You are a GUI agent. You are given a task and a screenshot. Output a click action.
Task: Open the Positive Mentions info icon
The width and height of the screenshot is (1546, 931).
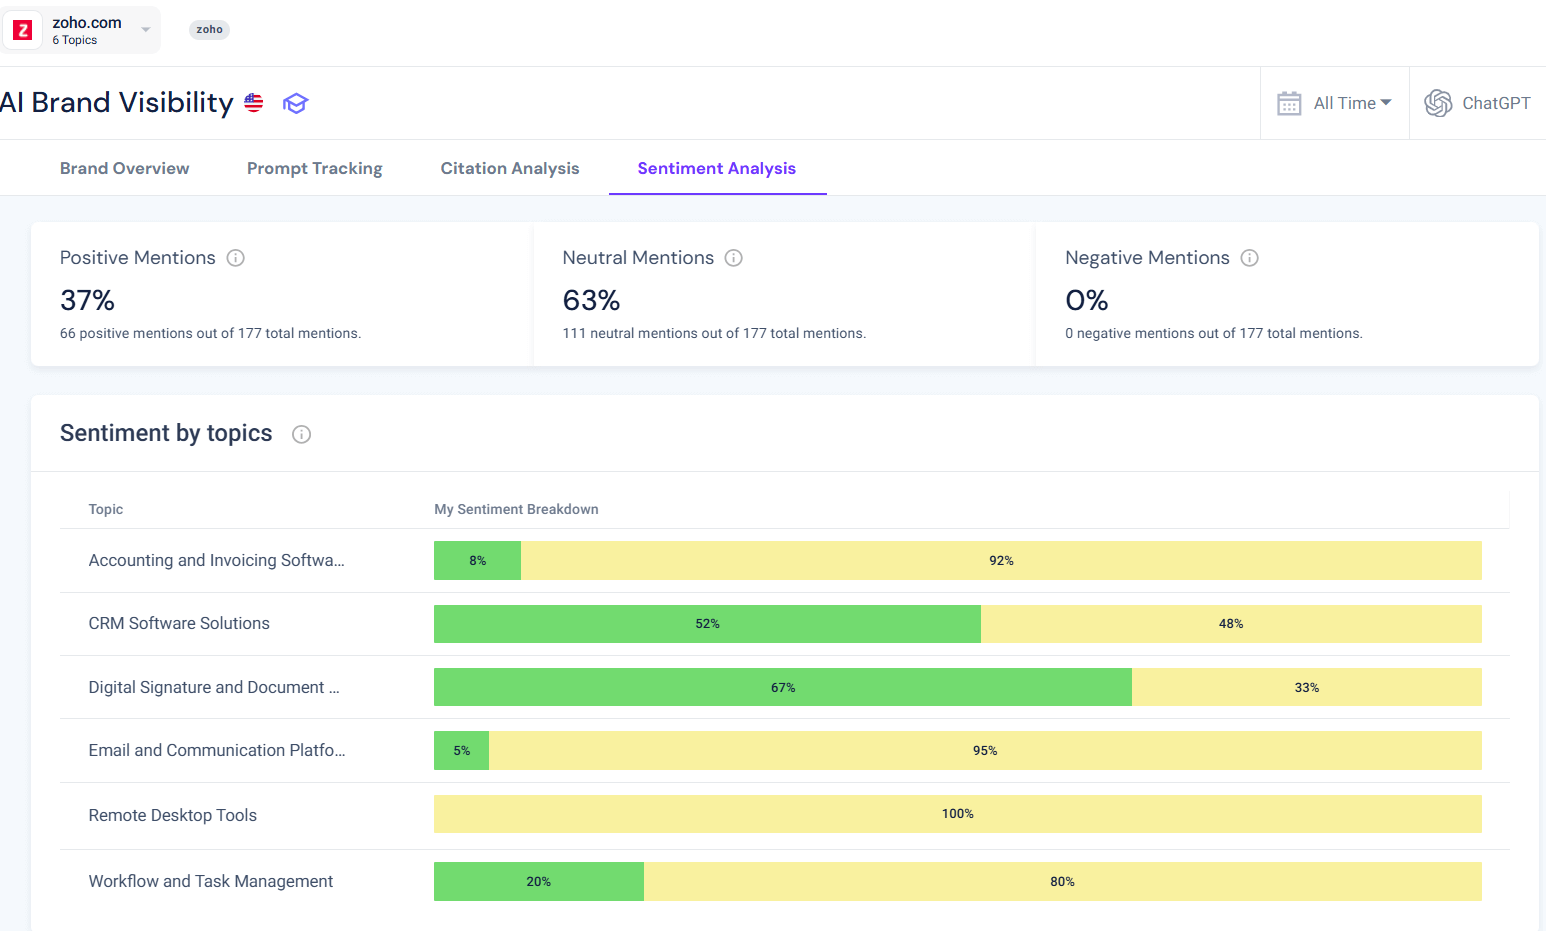pyautogui.click(x=235, y=258)
